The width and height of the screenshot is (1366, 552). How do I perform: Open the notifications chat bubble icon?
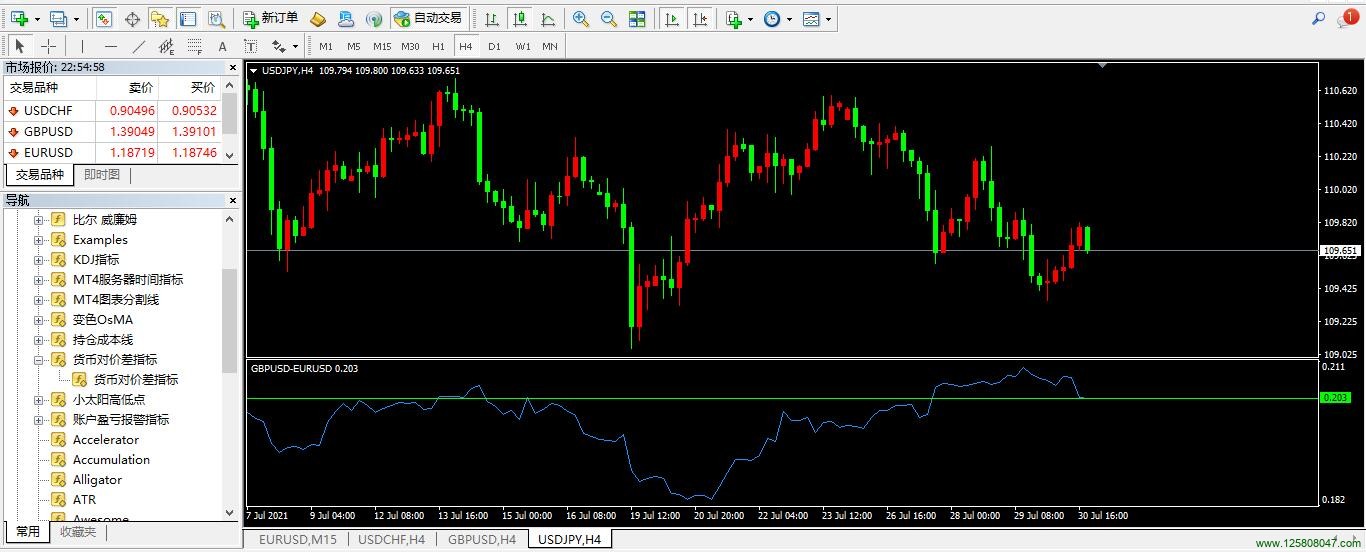click(x=1347, y=18)
